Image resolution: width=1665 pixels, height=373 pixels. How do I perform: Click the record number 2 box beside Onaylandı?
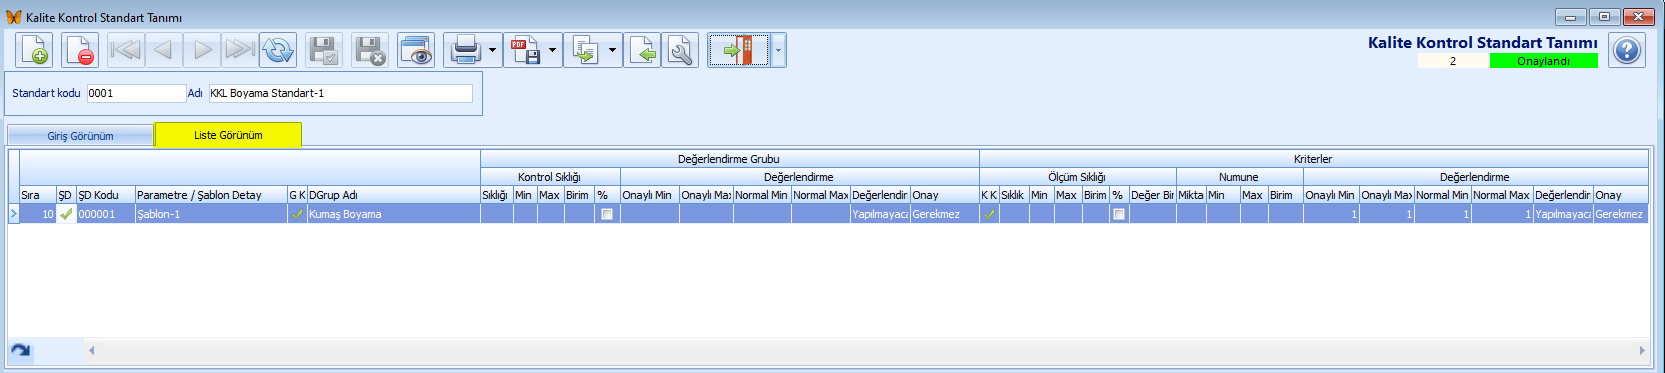[x=1453, y=61]
